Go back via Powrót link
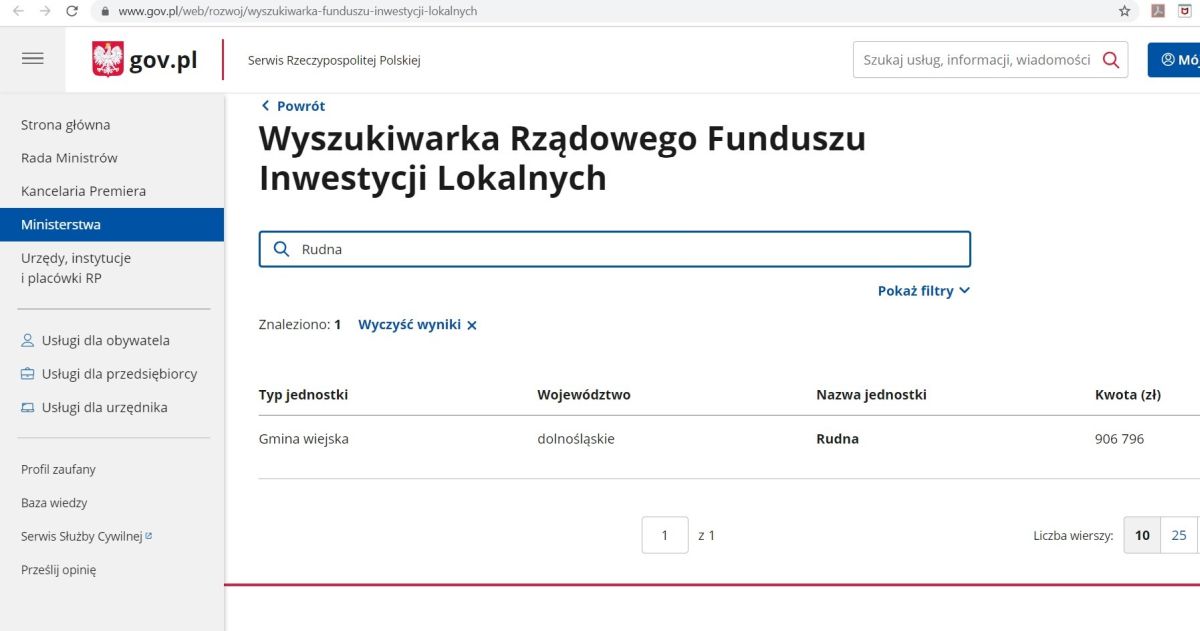Viewport: 1200px width, 631px height. [293, 106]
